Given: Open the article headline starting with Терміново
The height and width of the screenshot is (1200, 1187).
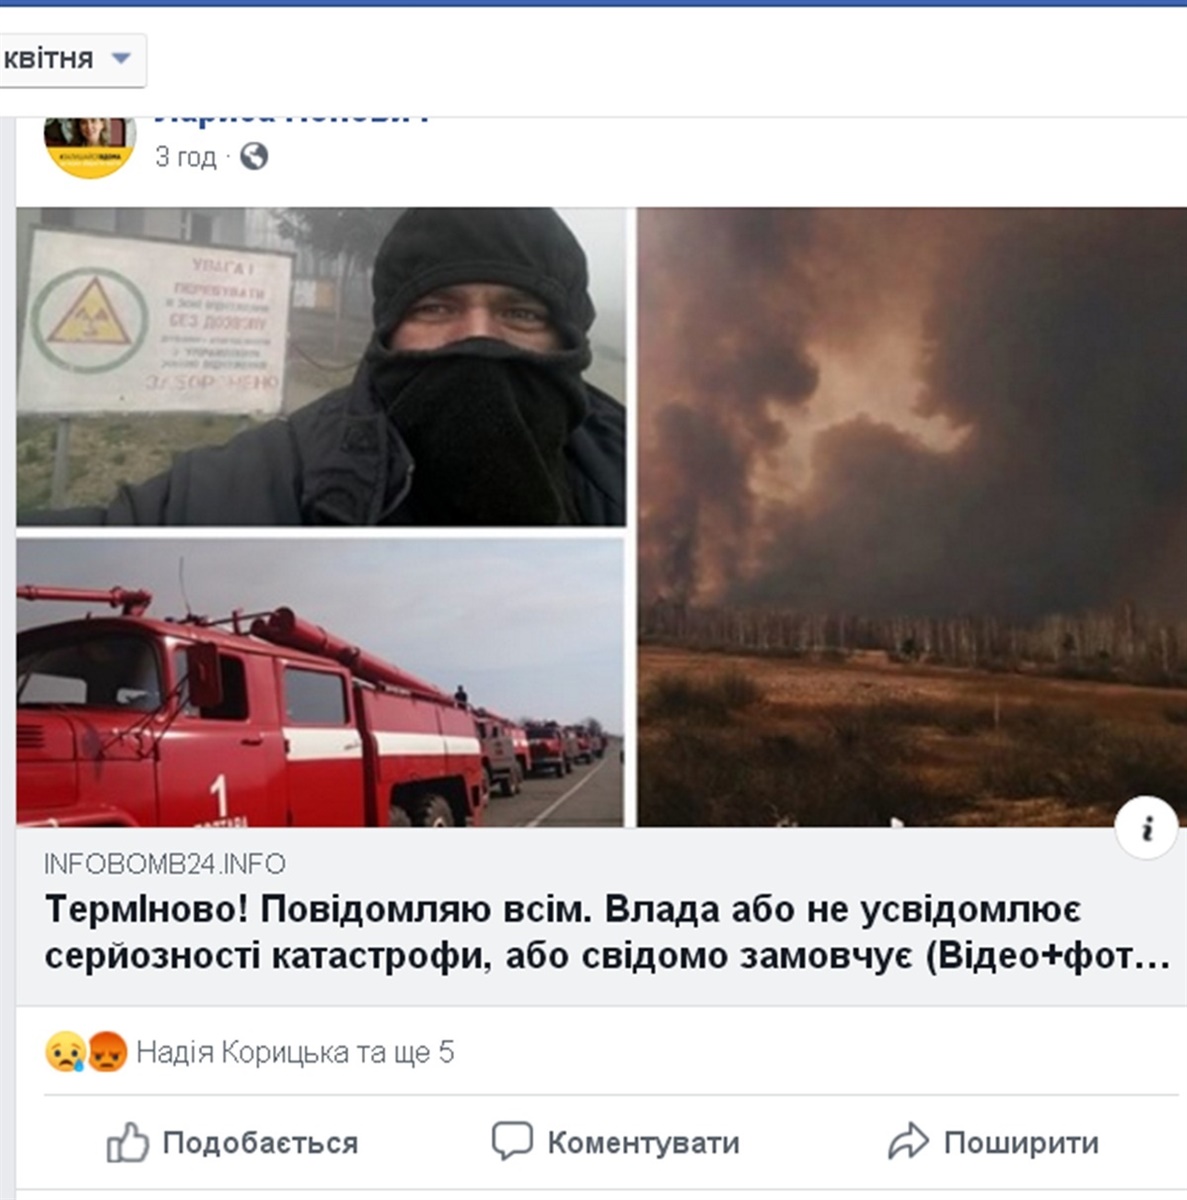Looking at the screenshot, I should [607, 934].
